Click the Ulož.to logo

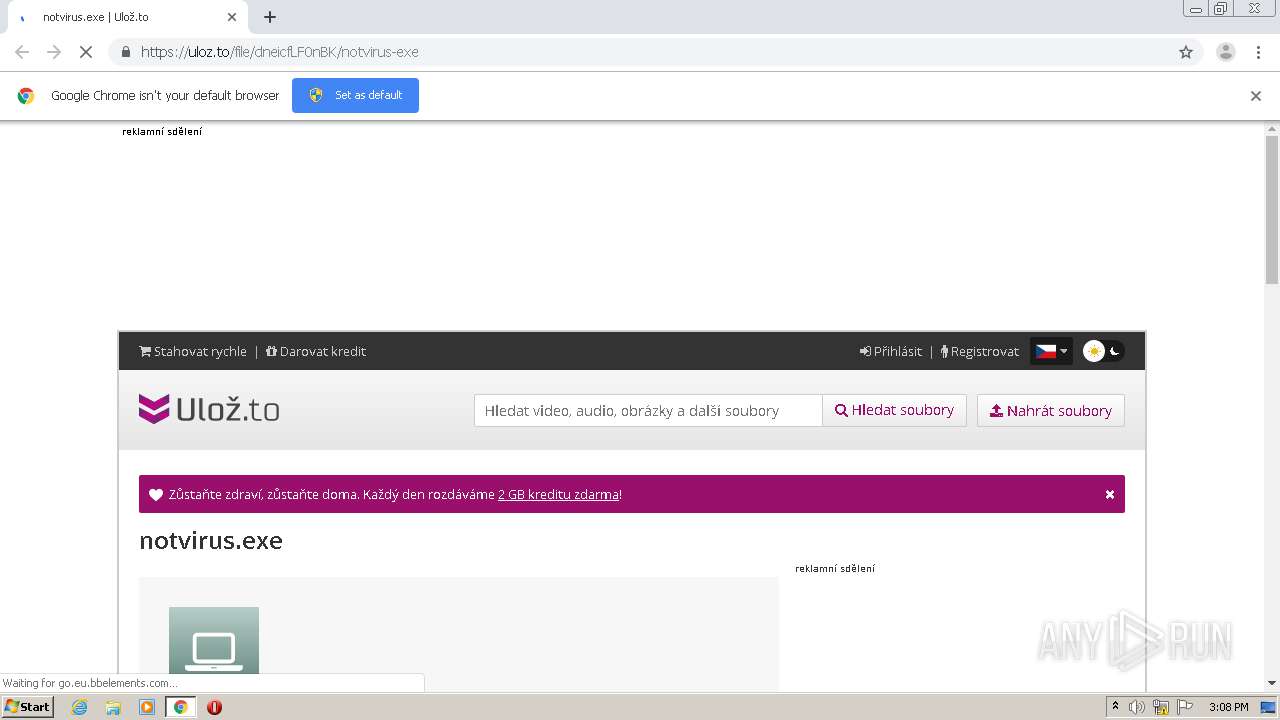[x=209, y=409]
